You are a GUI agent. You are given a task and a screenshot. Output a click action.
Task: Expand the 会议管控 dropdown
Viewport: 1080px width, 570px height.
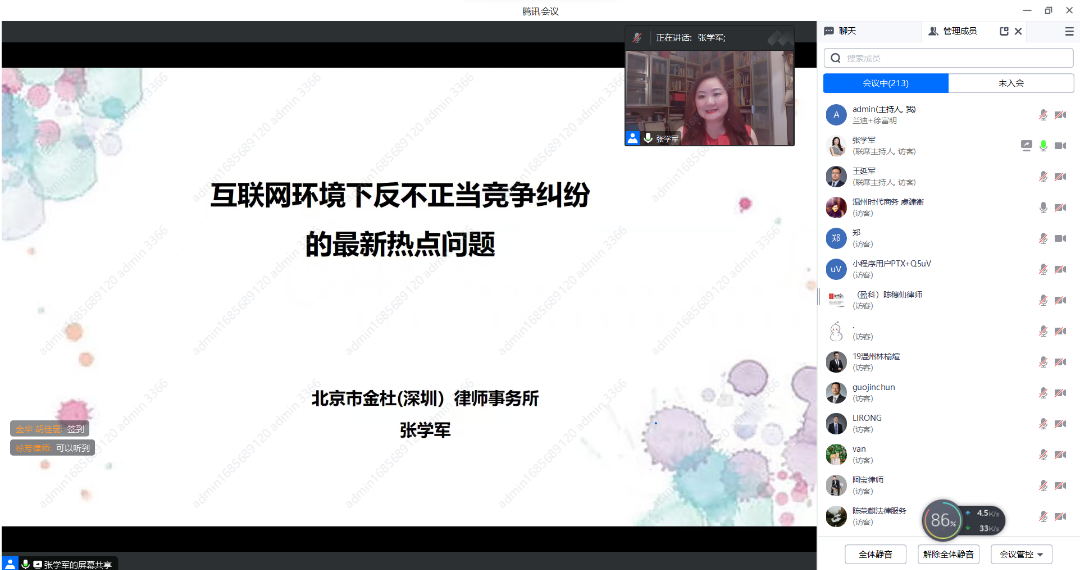pos(1021,554)
